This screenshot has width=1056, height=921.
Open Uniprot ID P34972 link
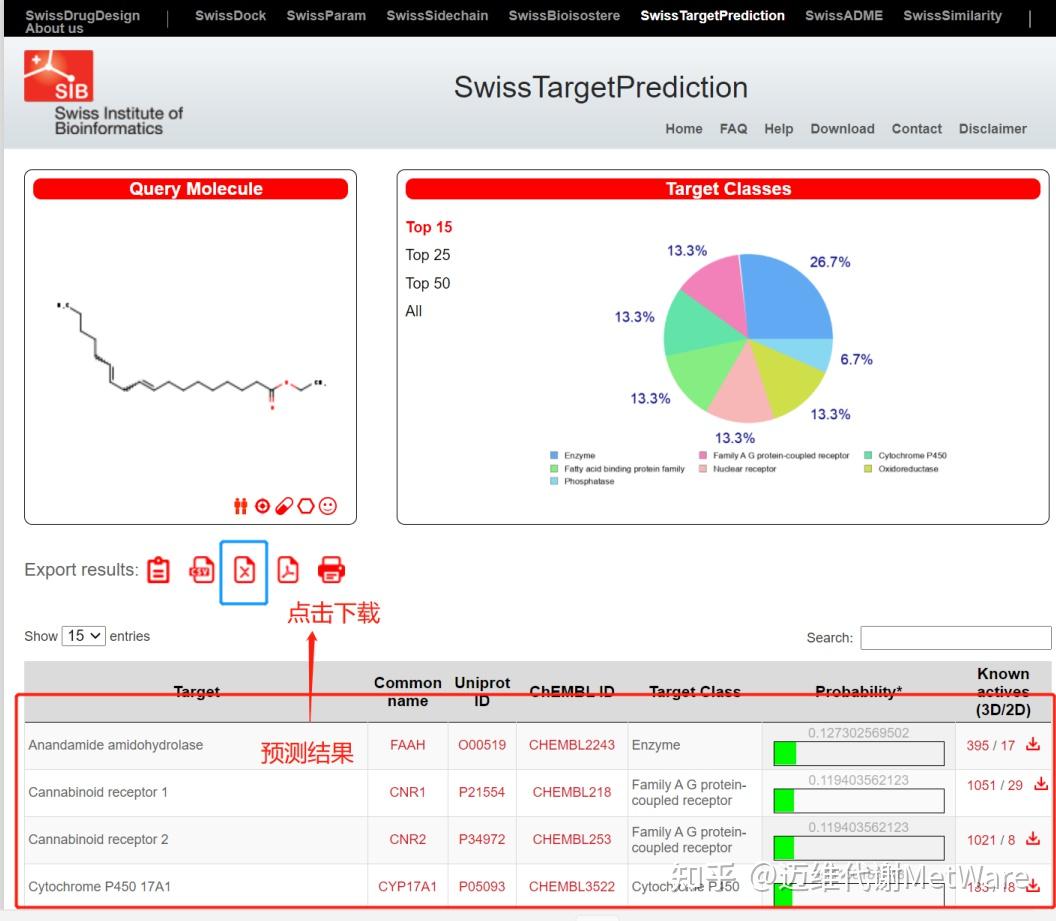click(482, 839)
